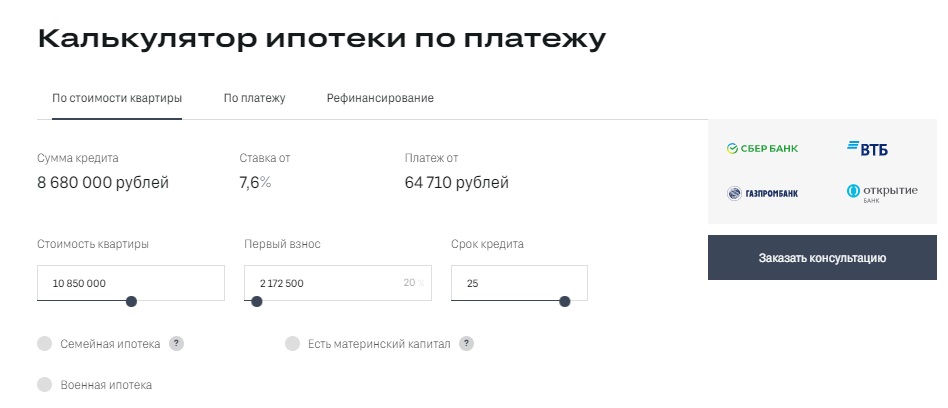Screen dimensions: 948x408
Task: Click into the Первый взнос input field
Action: click(x=320, y=283)
